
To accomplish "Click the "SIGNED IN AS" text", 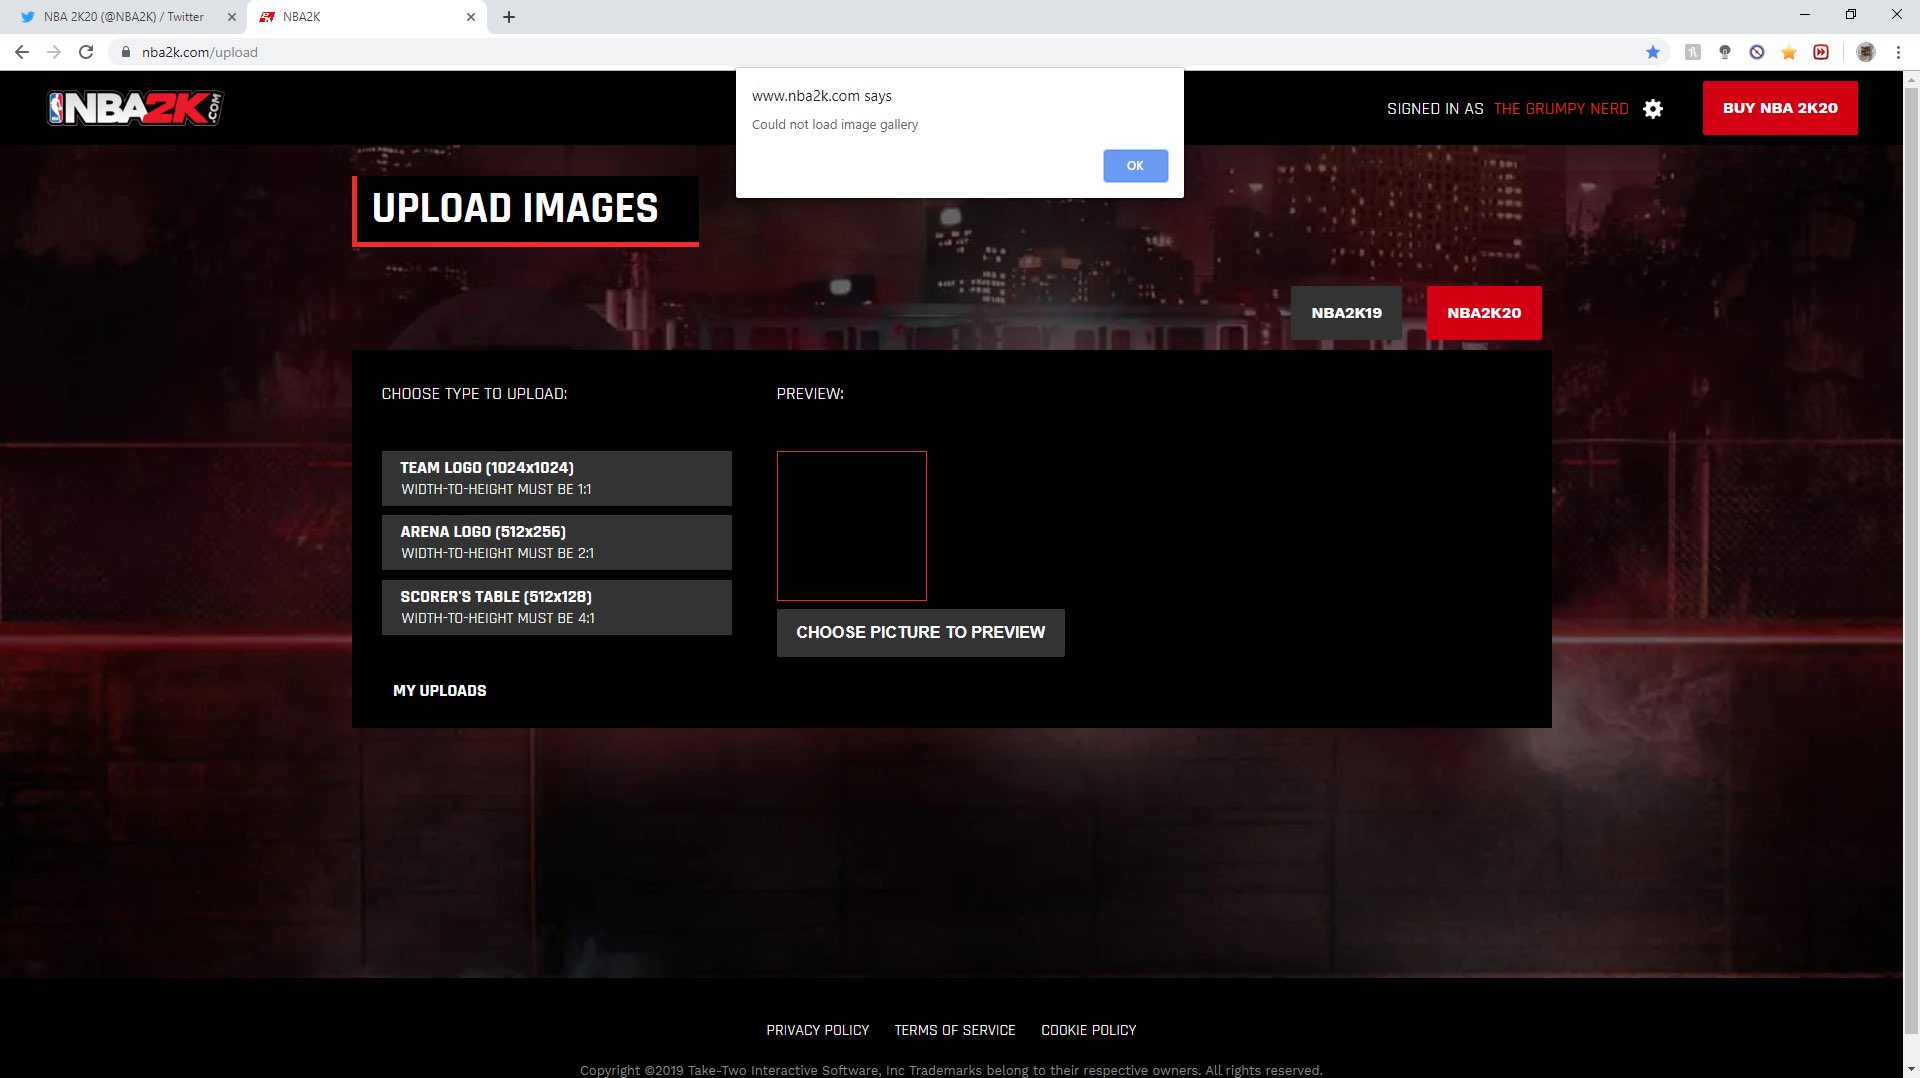I will click(x=1435, y=109).
